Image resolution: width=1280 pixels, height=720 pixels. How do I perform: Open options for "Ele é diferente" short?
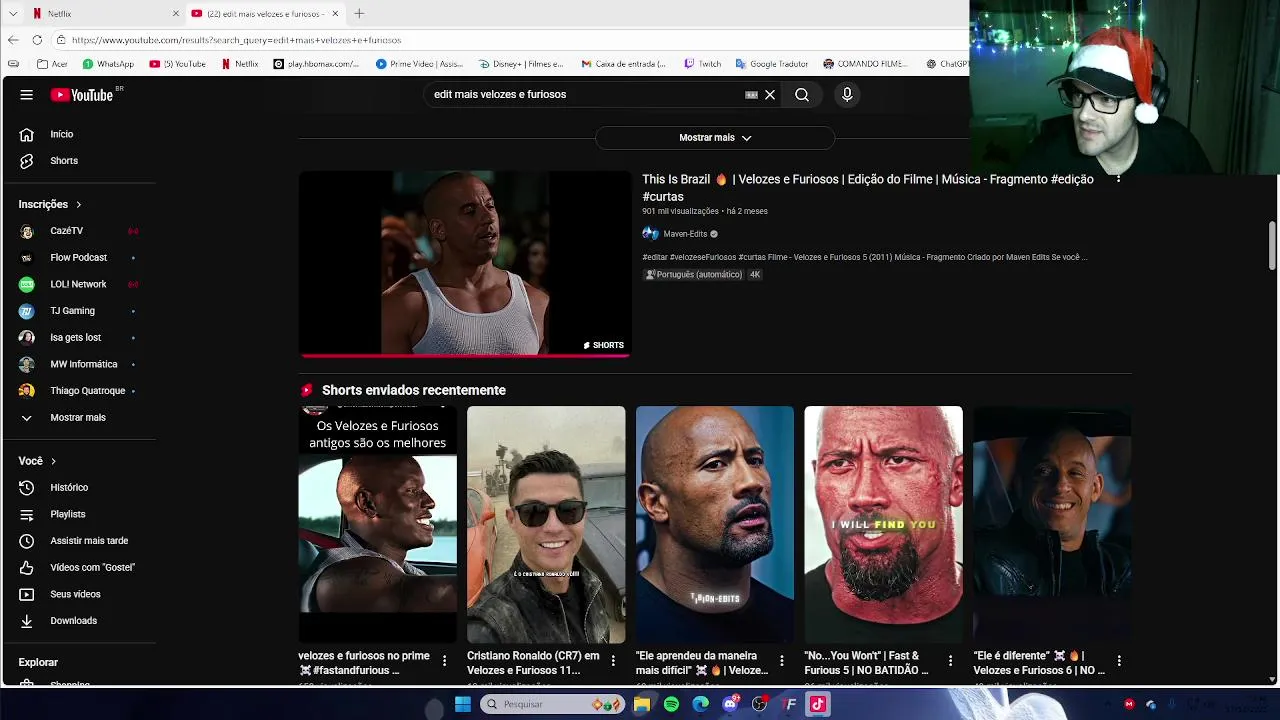[x=1119, y=660]
